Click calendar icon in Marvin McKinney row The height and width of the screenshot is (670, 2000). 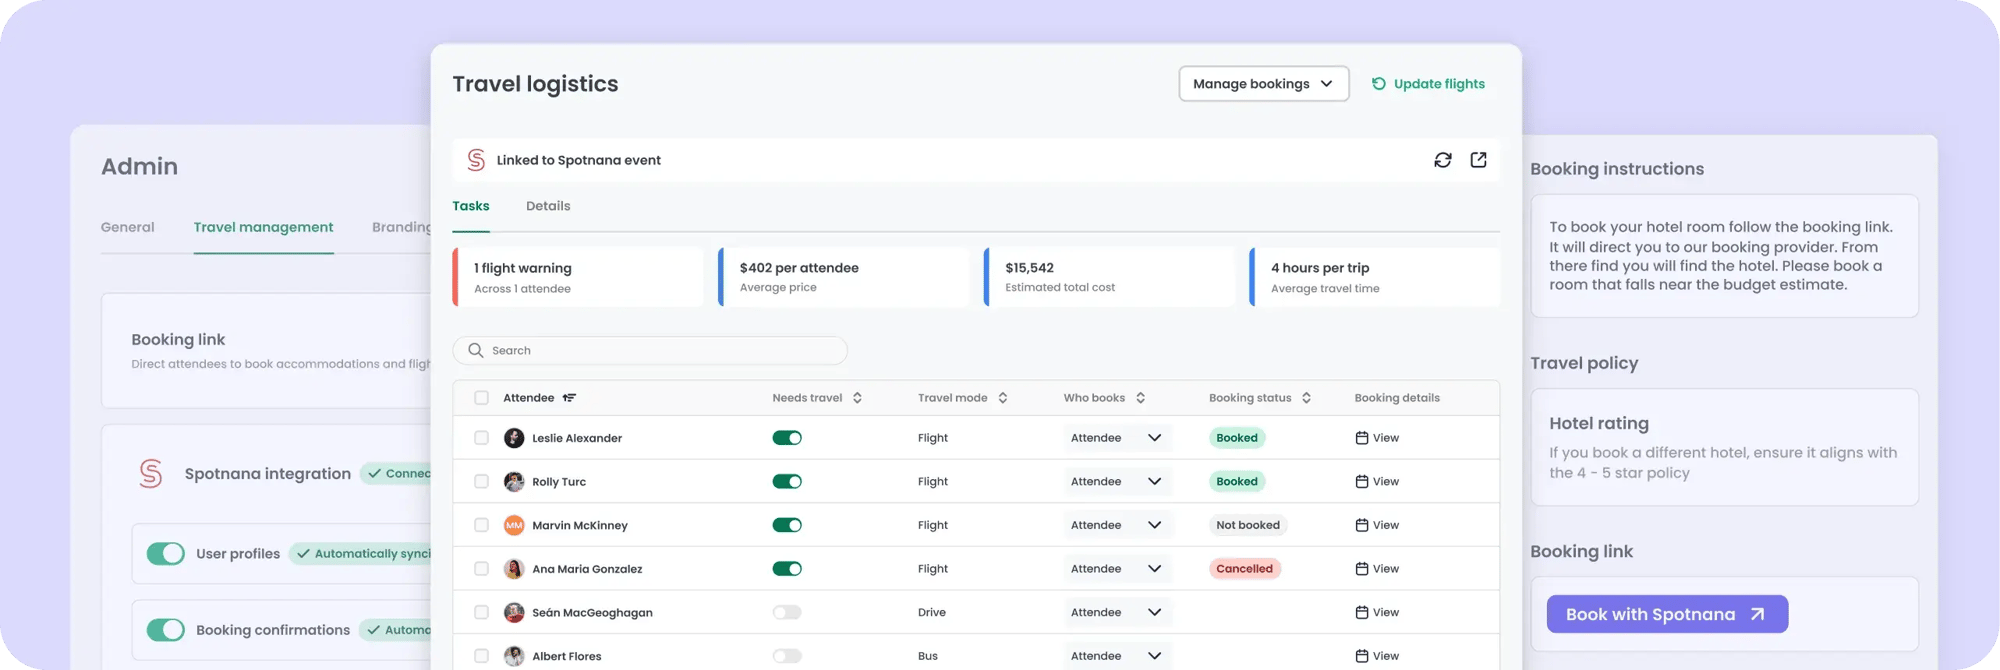[x=1361, y=525]
